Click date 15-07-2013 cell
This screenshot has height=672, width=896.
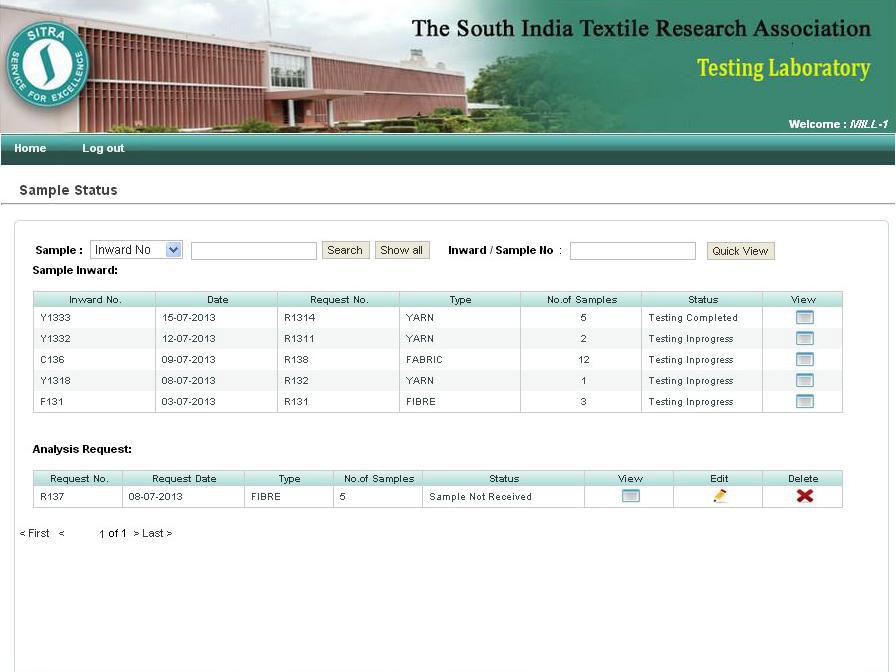click(x=216, y=318)
